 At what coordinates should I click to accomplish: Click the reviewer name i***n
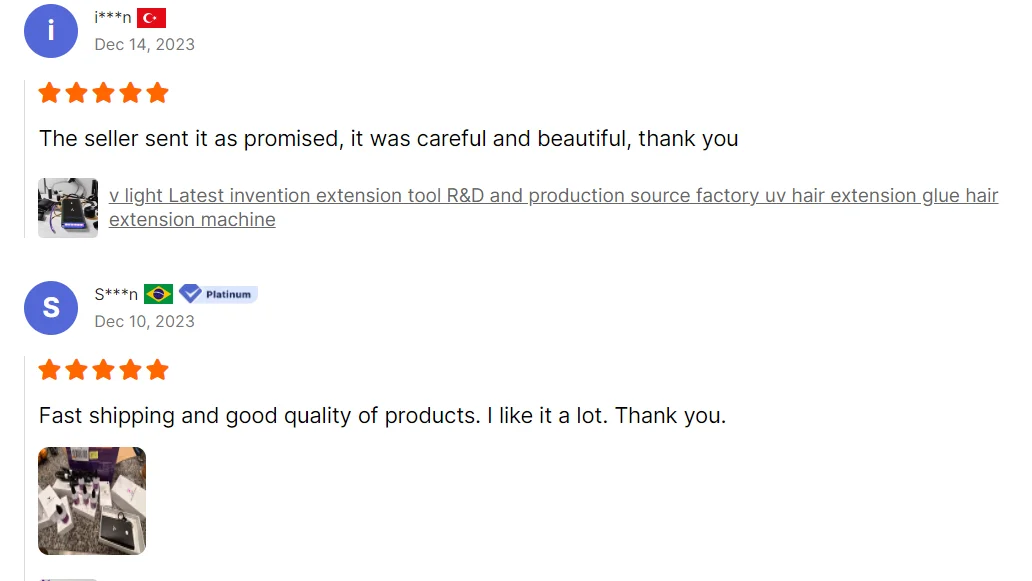pos(113,18)
